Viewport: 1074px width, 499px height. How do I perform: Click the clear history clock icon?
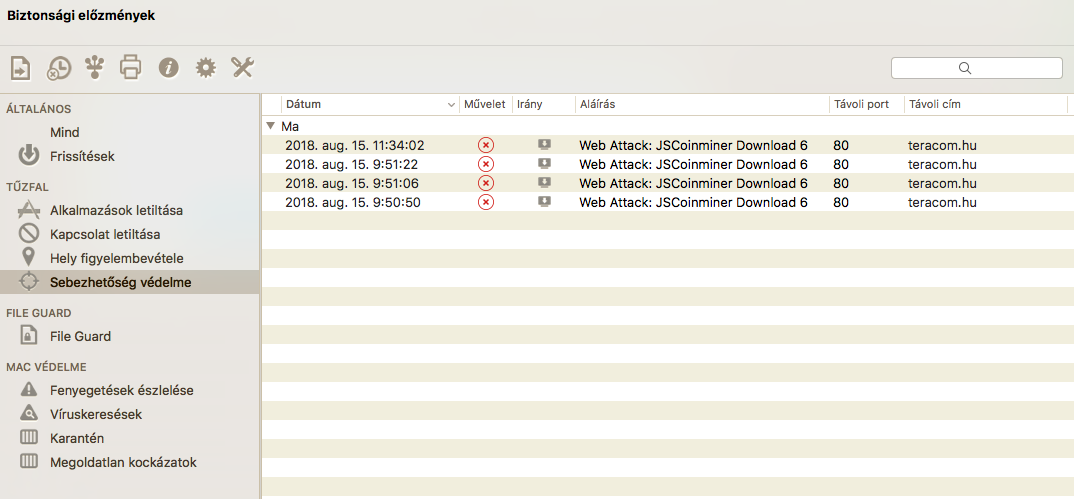pyautogui.click(x=58, y=68)
